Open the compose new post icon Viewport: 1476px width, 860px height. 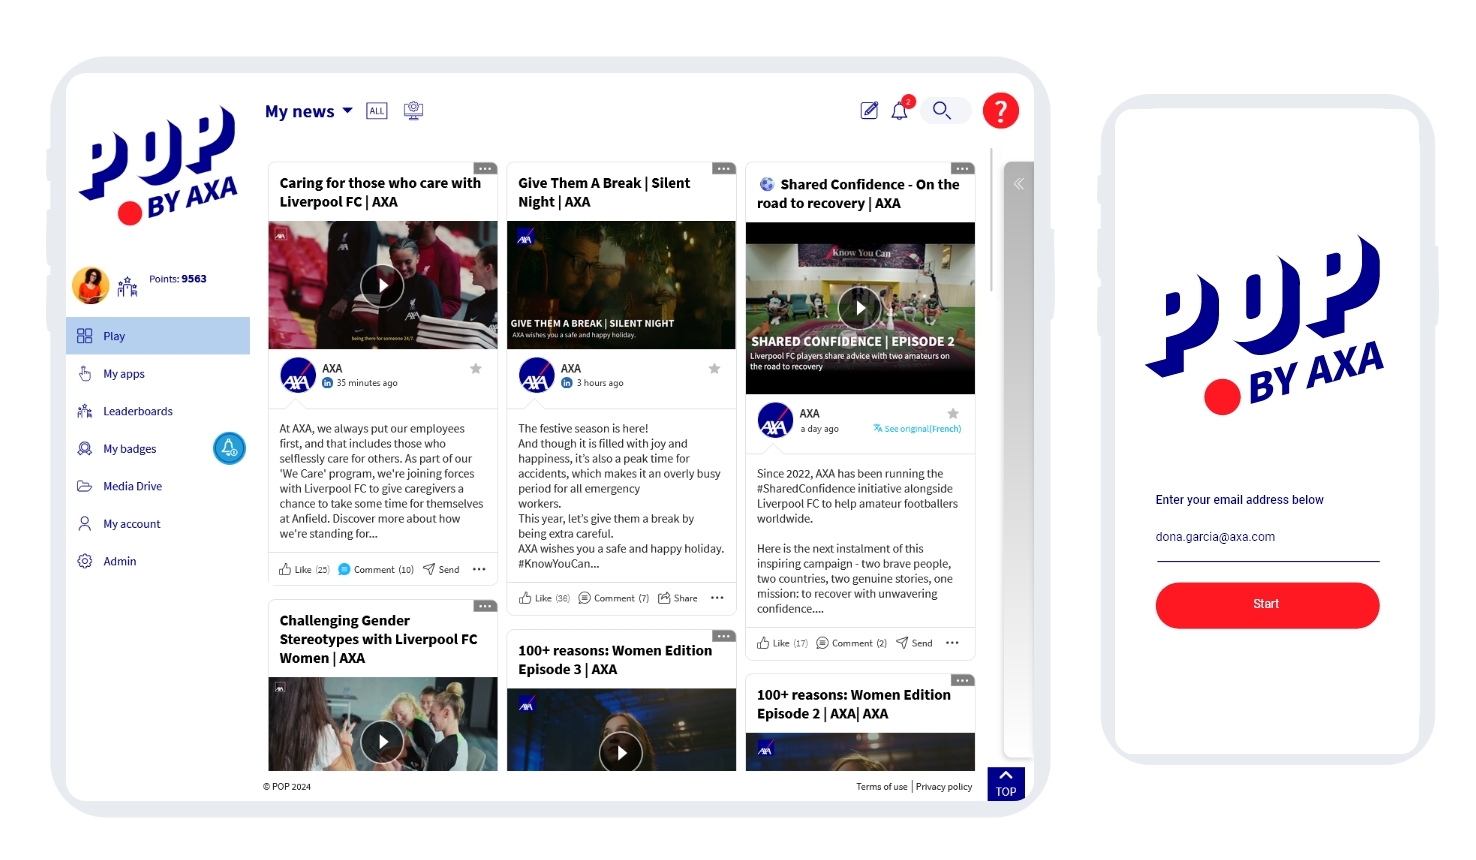tap(869, 111)
